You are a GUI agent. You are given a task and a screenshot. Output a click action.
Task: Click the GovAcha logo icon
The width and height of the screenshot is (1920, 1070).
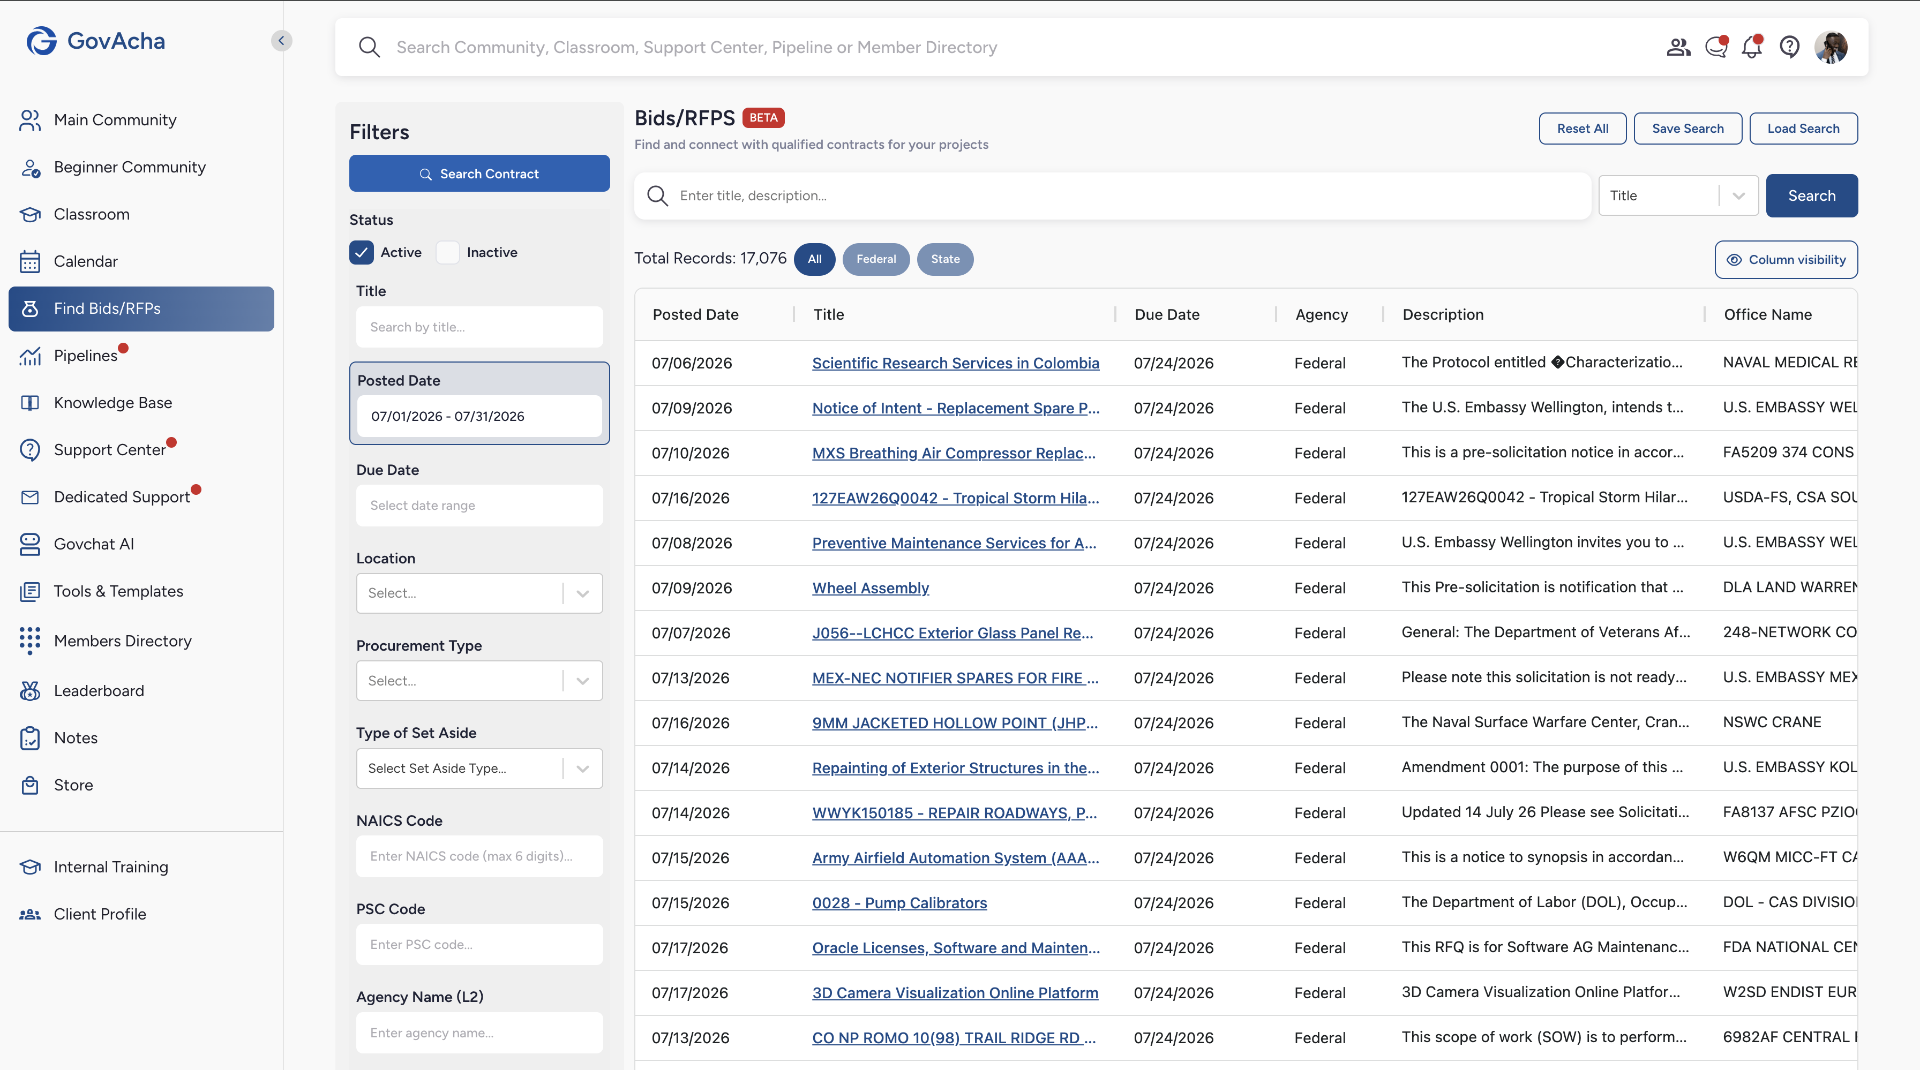tap(42, 41)
